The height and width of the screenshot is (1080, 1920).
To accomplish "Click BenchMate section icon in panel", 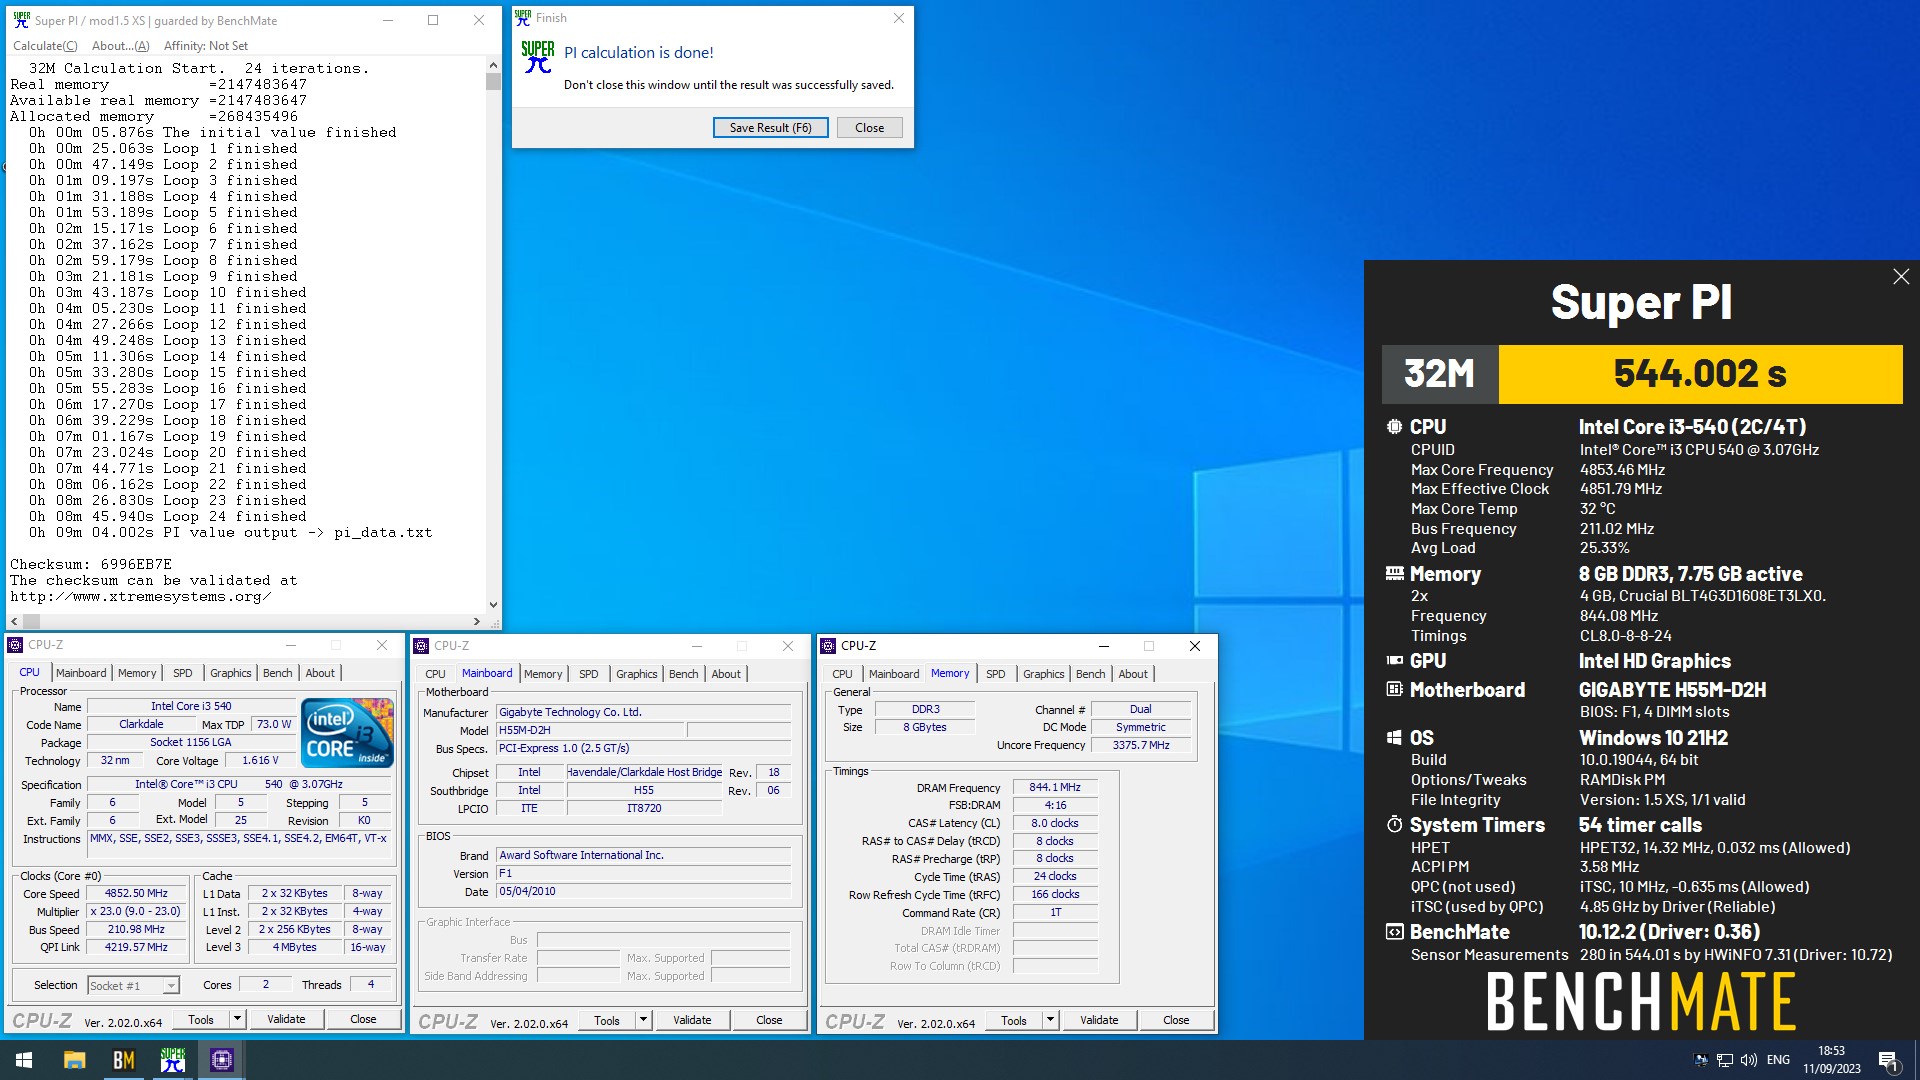I will (1394, 932).
